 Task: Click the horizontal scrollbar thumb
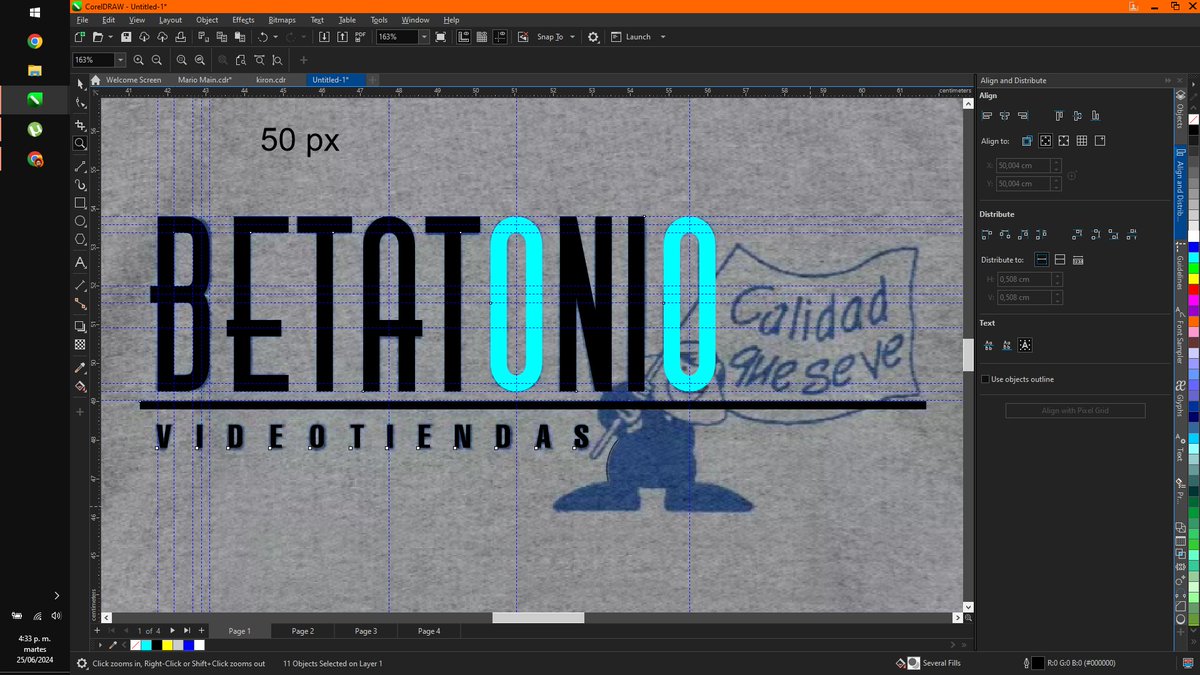[x=538, y=617]
